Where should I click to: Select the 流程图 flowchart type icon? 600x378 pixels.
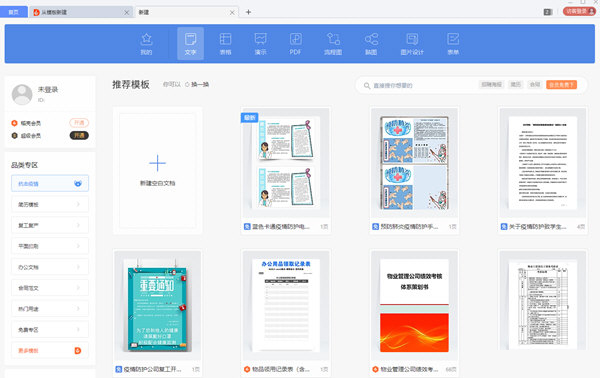[333, 44]
